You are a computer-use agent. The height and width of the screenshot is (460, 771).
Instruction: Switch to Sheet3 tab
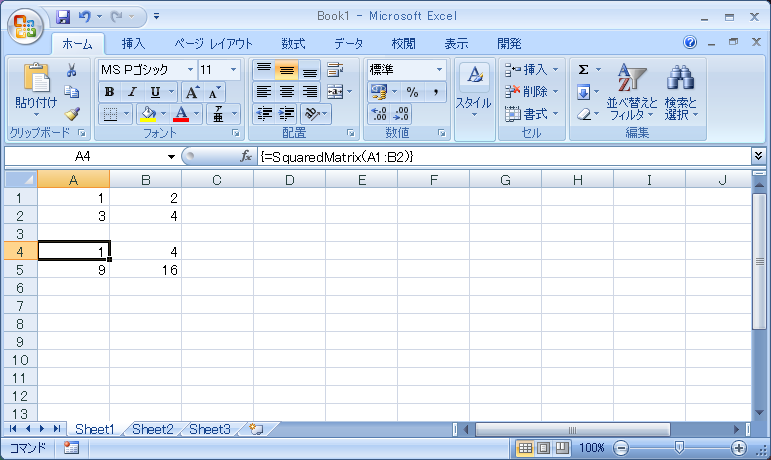coord(210,429)
